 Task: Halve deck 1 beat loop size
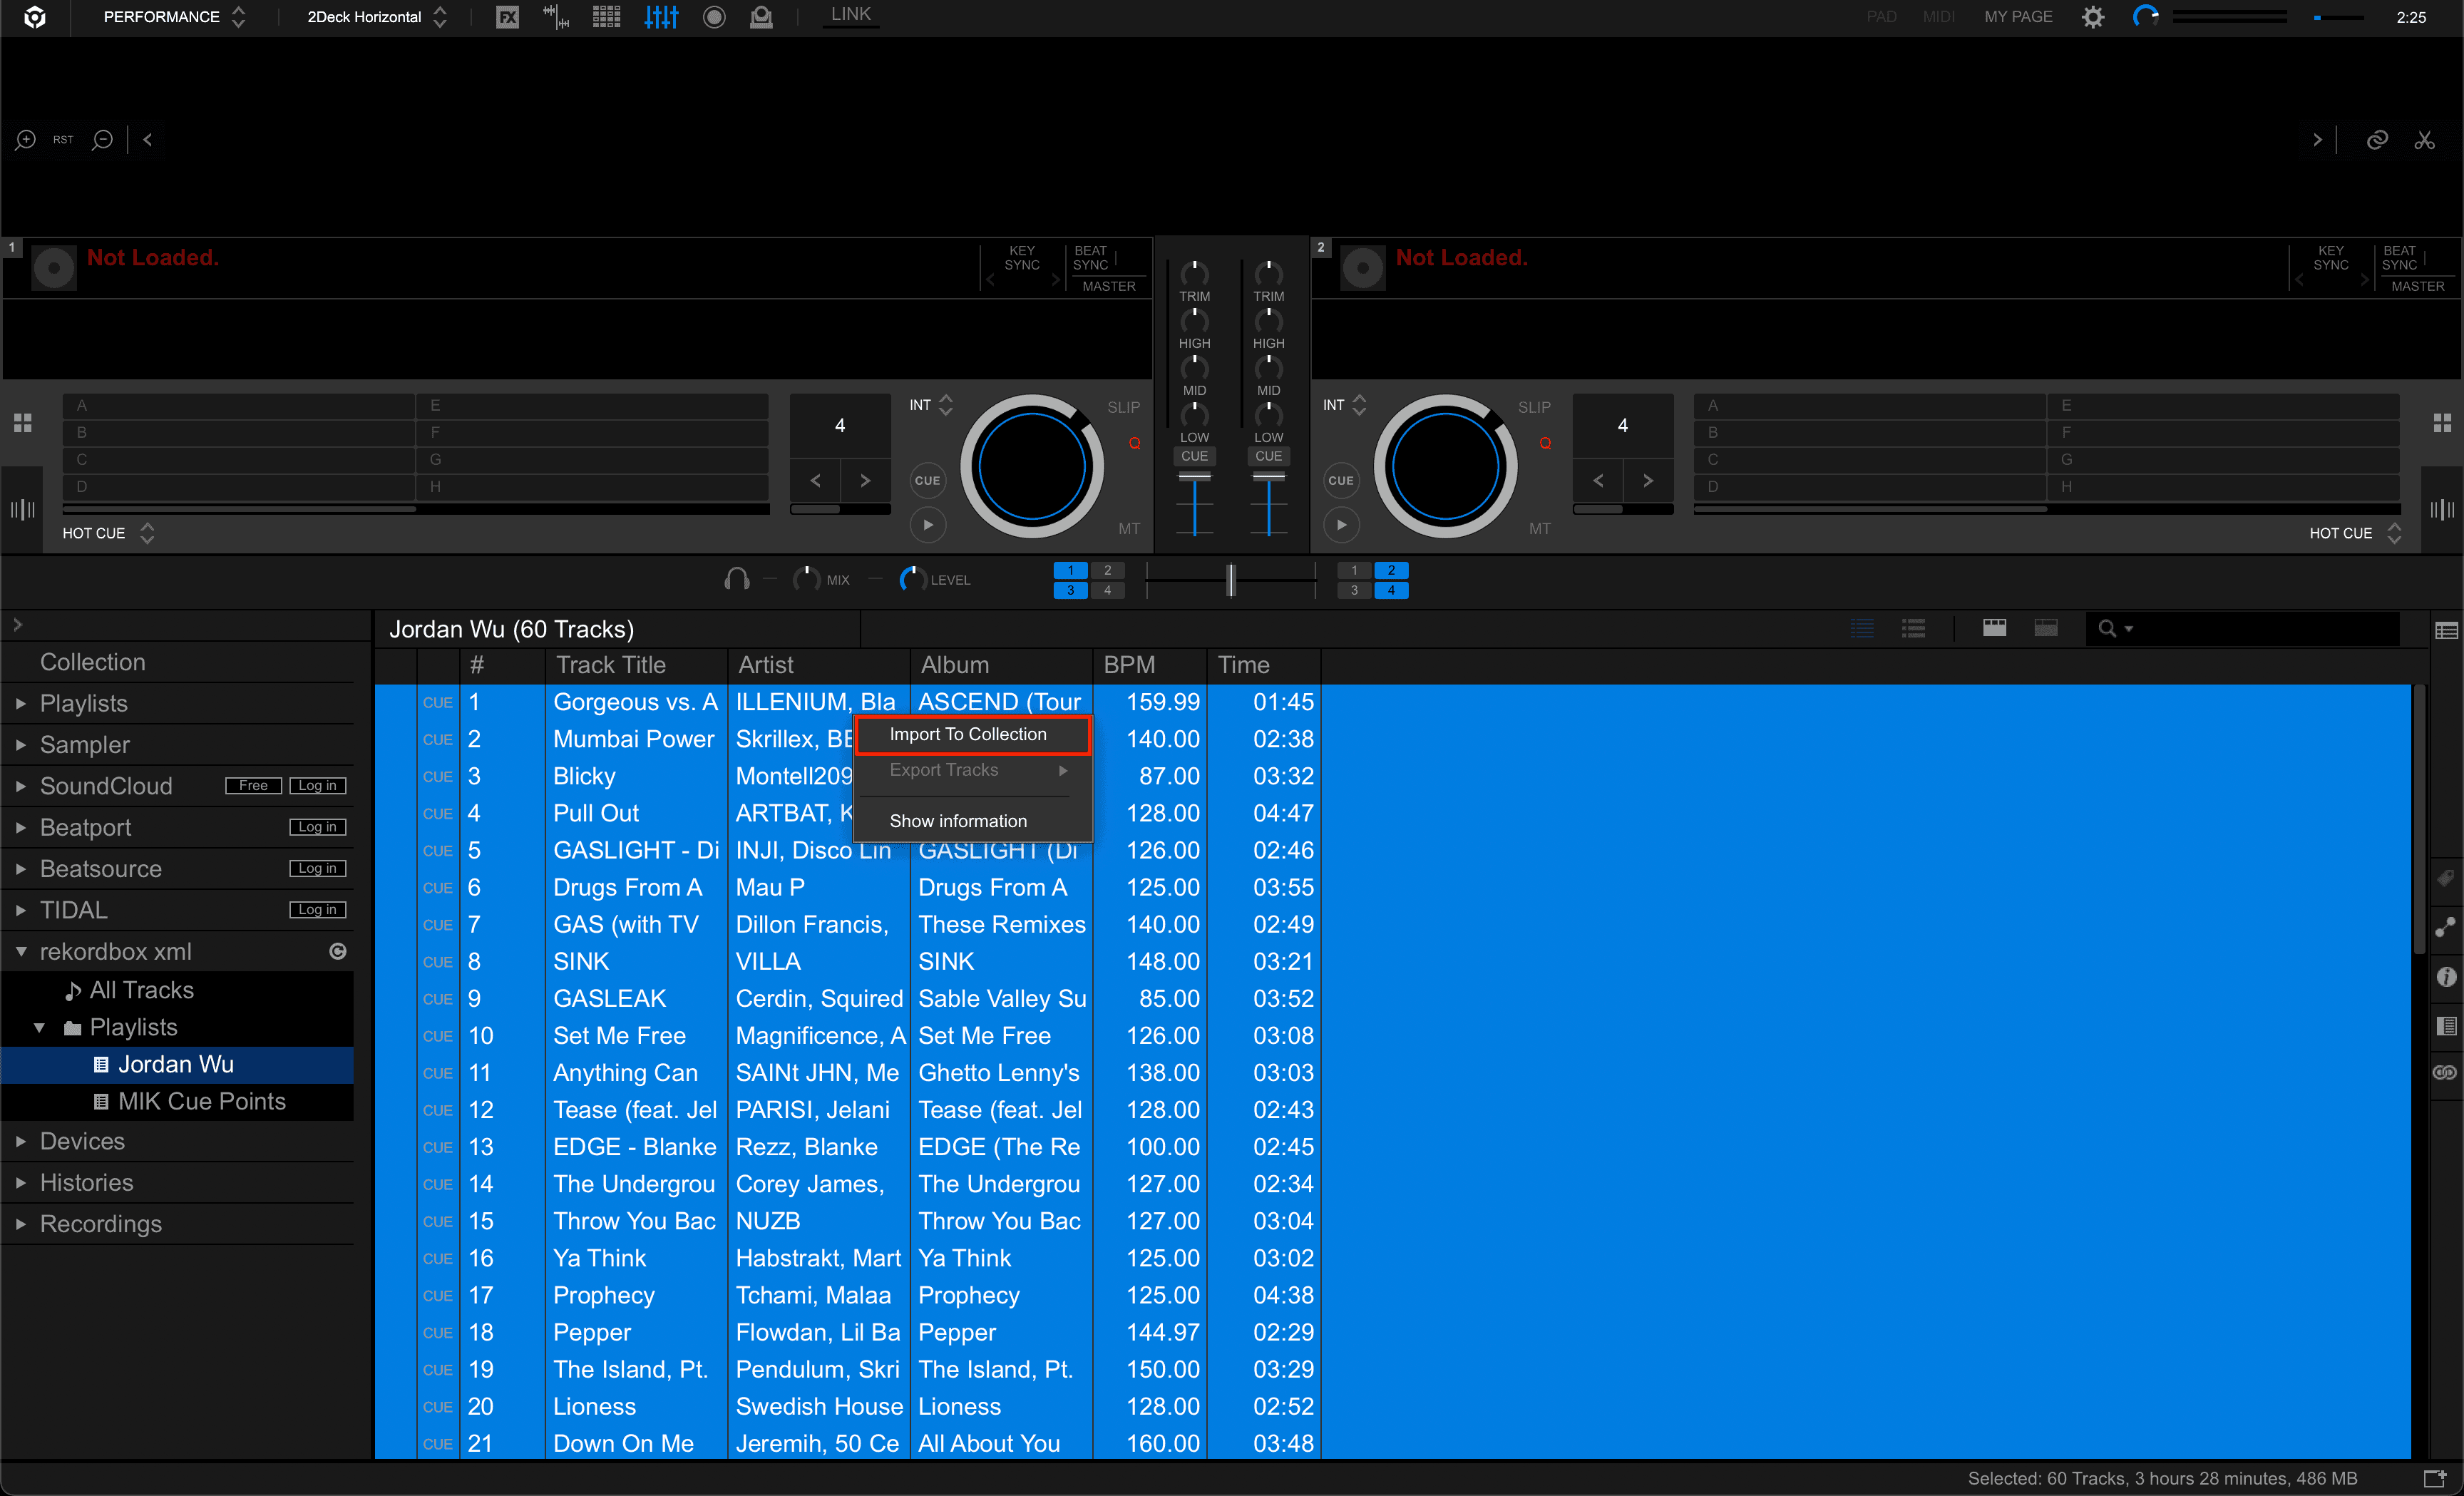tap(816, 481)
